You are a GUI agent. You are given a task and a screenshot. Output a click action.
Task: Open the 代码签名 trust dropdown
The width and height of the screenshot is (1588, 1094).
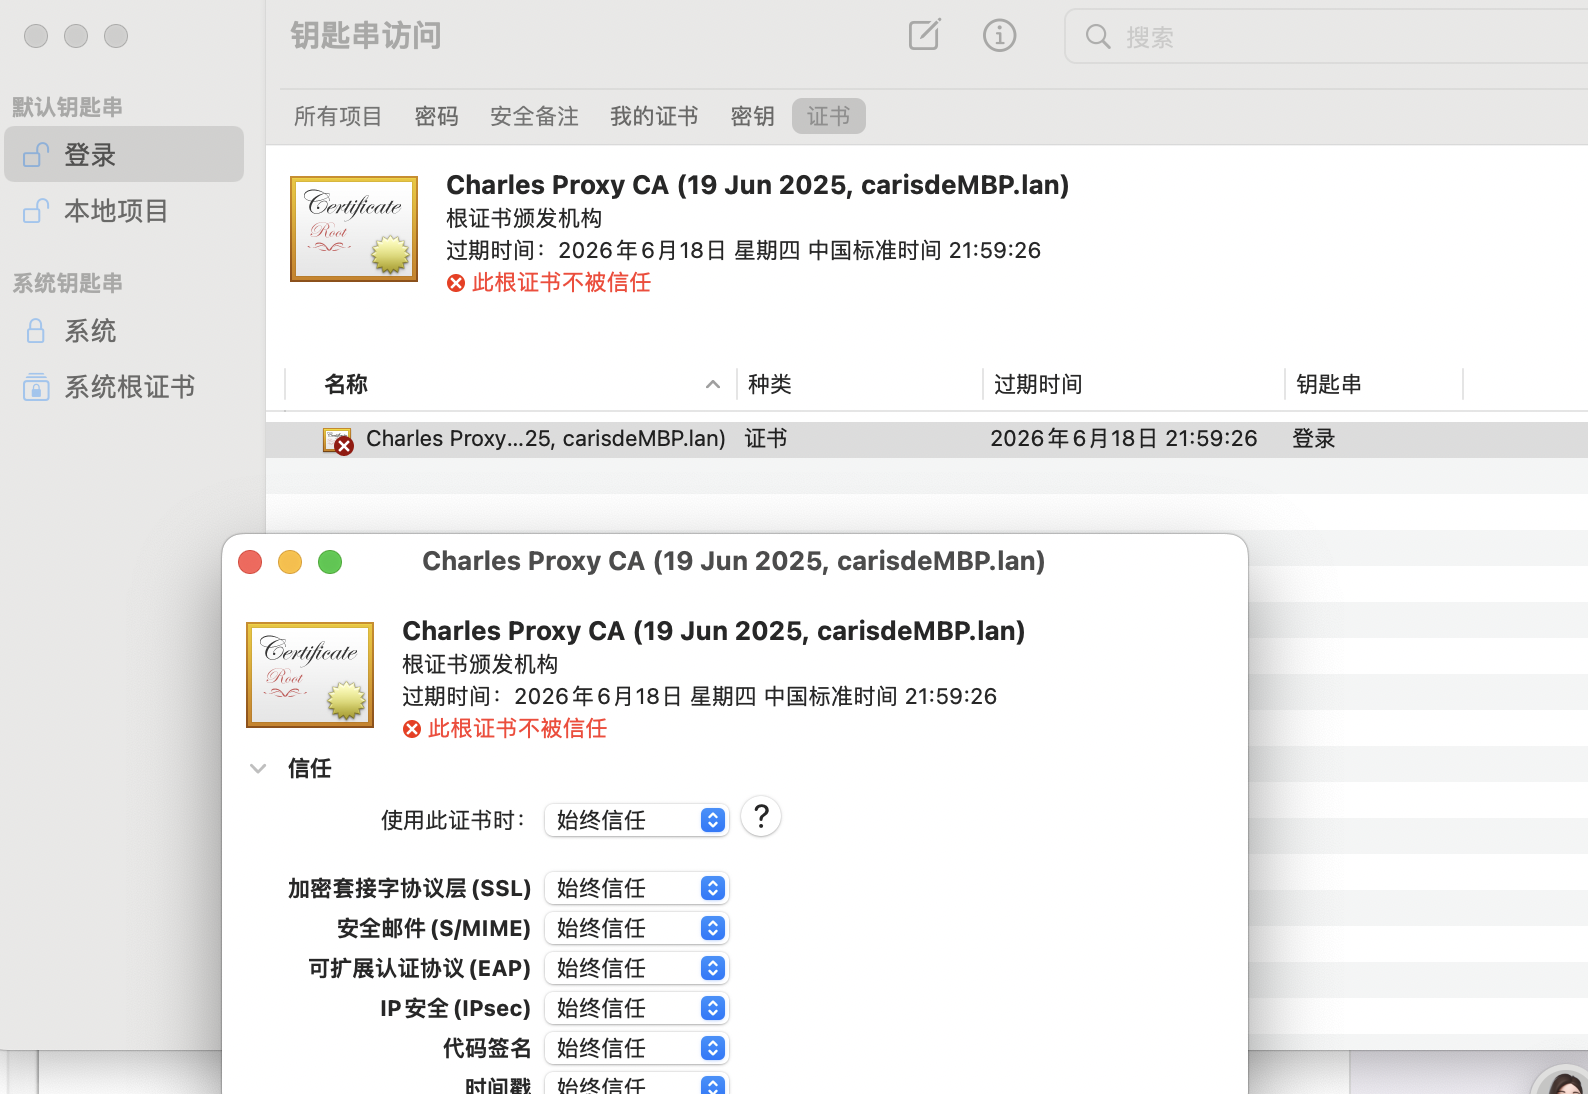point(637,1048)
